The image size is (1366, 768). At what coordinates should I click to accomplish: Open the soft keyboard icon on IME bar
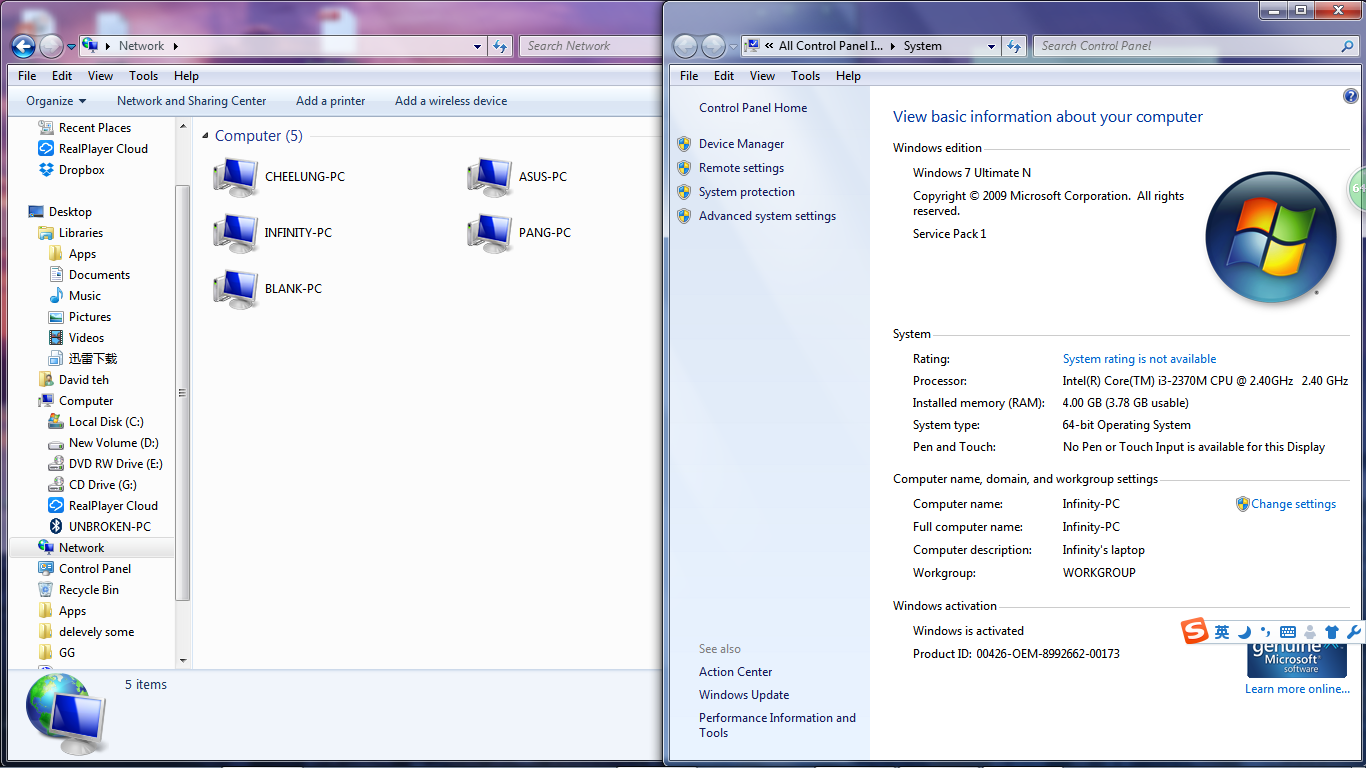point(1288,632)
